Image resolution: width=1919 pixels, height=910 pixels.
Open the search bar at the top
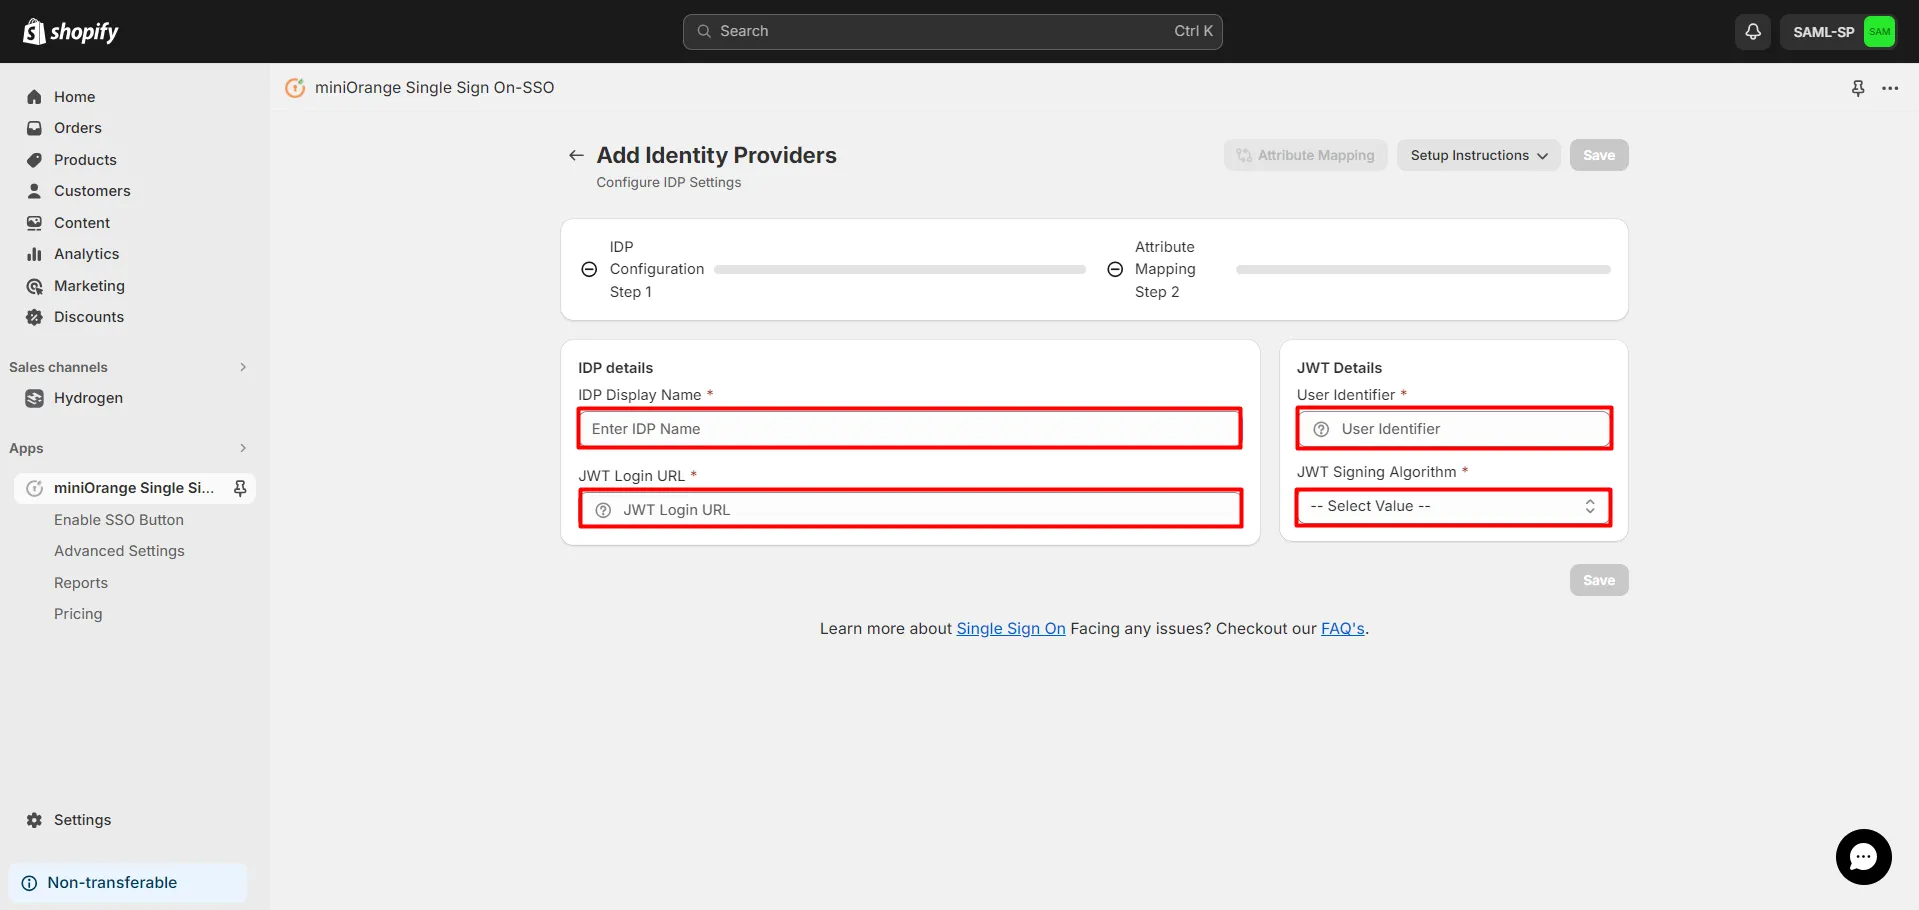(951, 31)
